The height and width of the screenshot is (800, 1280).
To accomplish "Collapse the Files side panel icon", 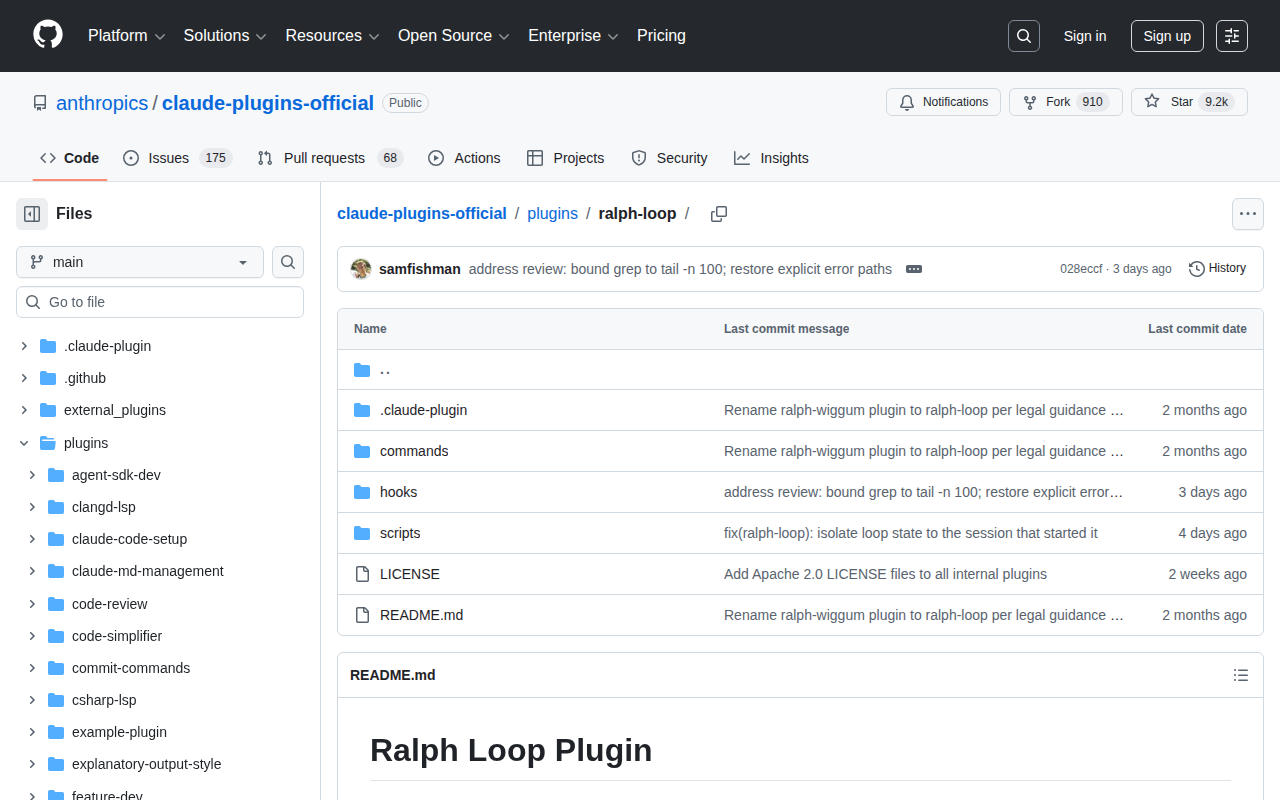I will (x=31, y=214).
